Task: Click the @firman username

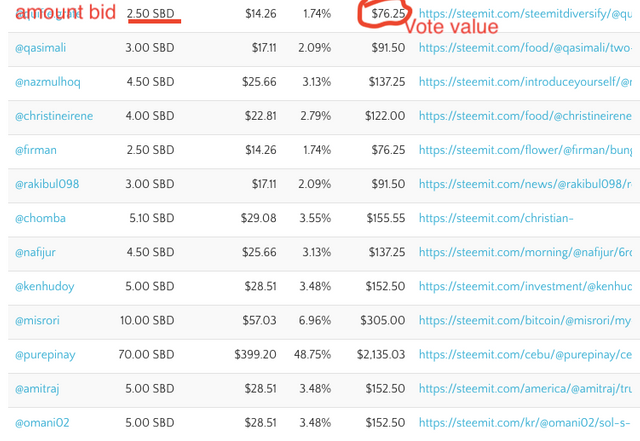Action: [36, 150]
